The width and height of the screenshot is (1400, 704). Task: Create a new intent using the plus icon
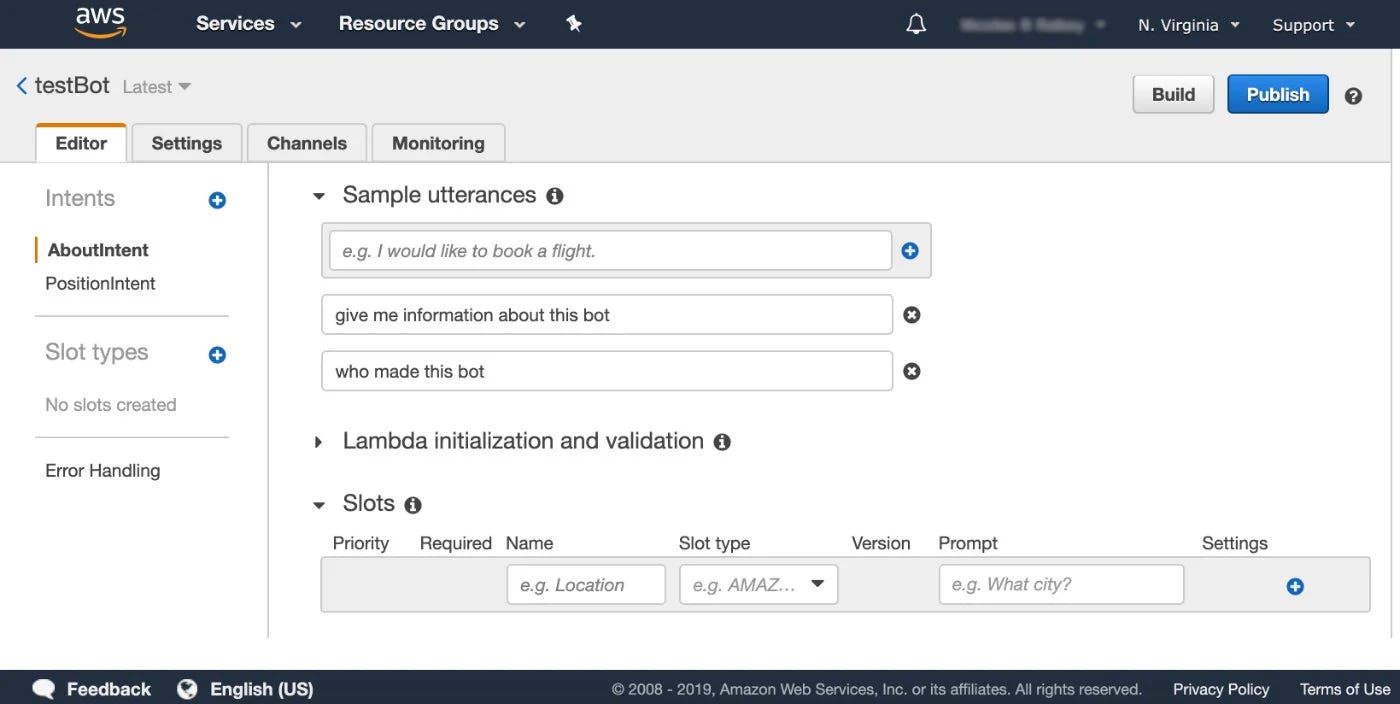click(x=216, y=200)
